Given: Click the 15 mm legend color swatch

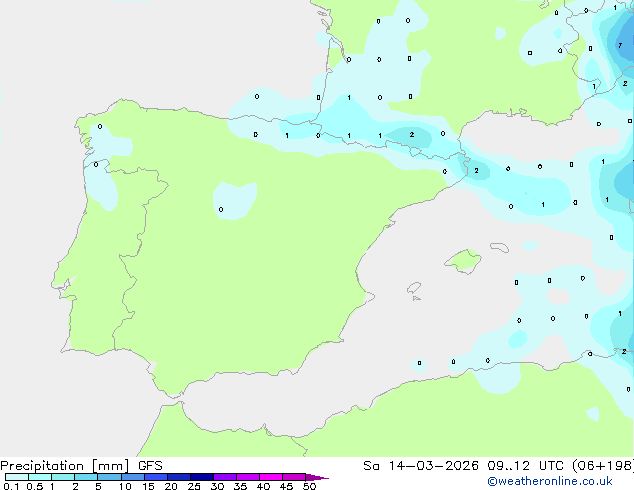Looking at the screenshot, I should point(156,477).
